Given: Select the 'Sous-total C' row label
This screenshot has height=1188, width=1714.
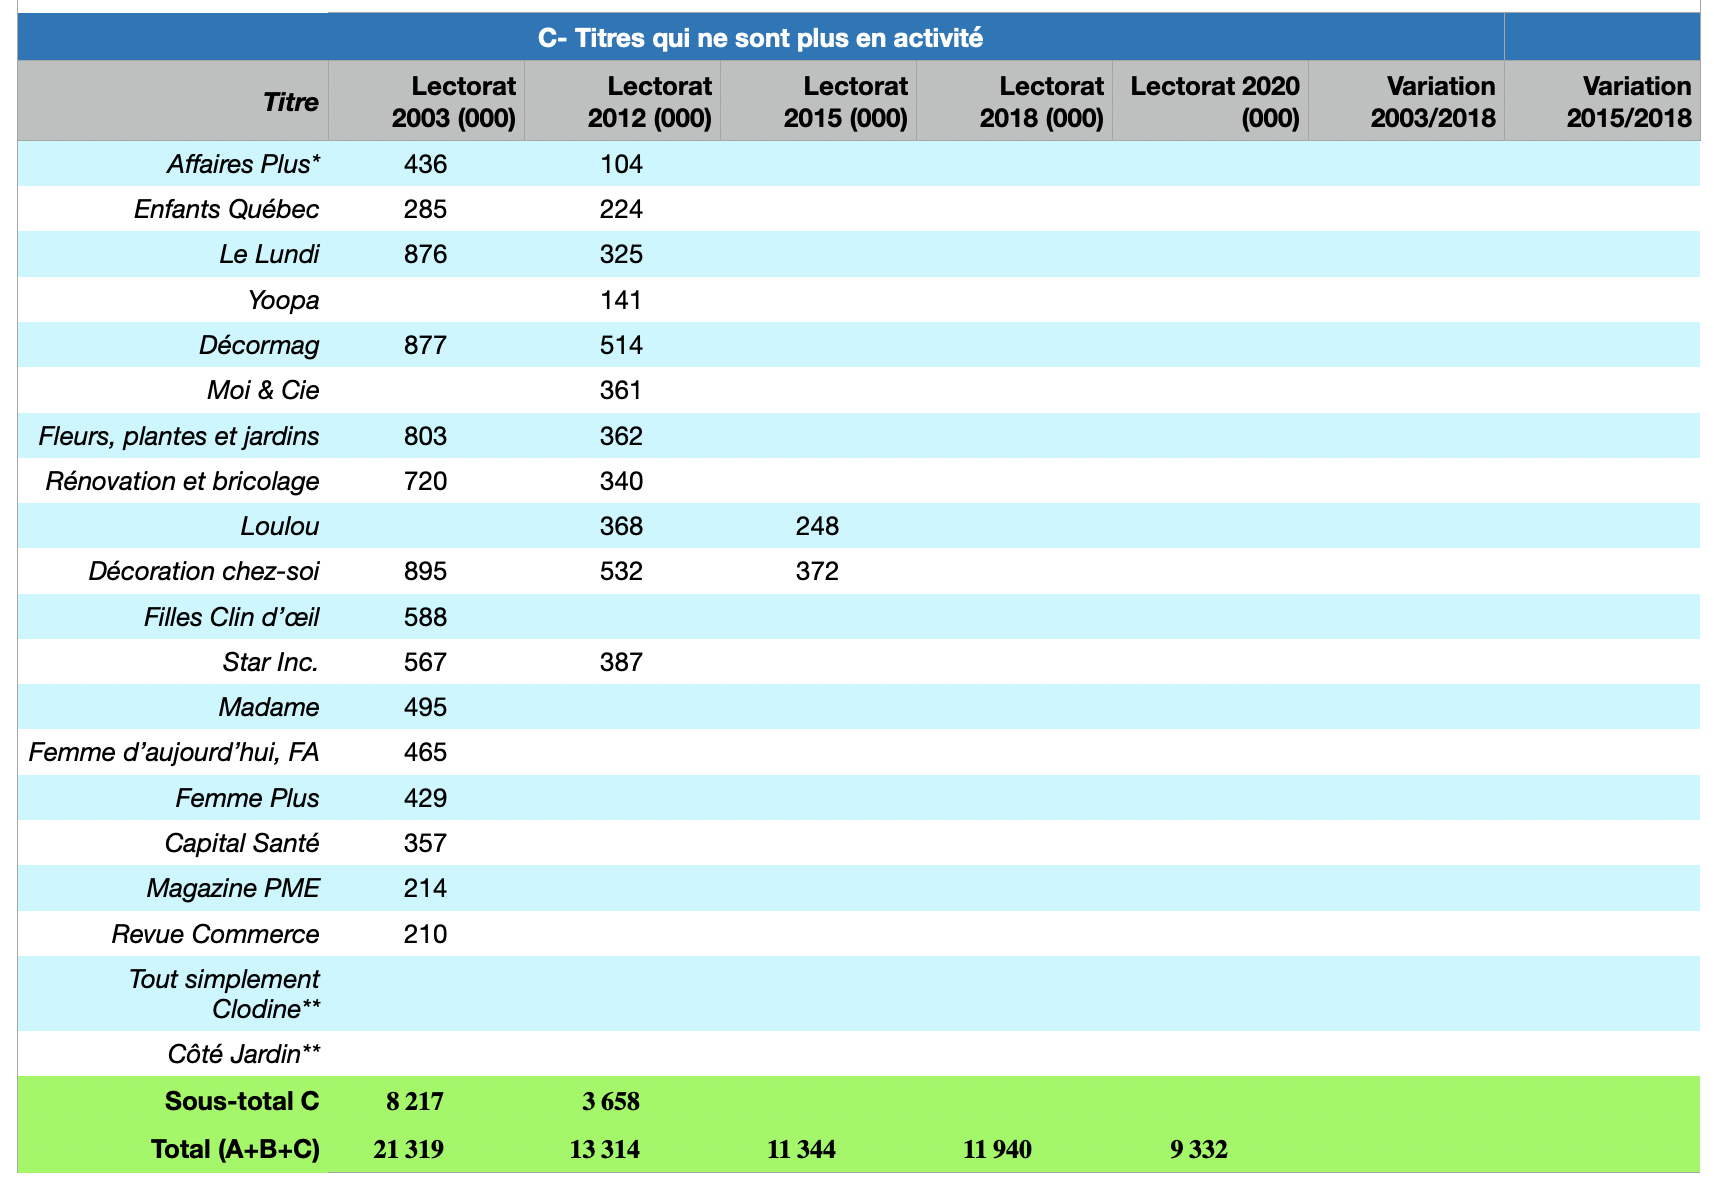Looking at the screenshot, I should click(x=242, y=1101).
